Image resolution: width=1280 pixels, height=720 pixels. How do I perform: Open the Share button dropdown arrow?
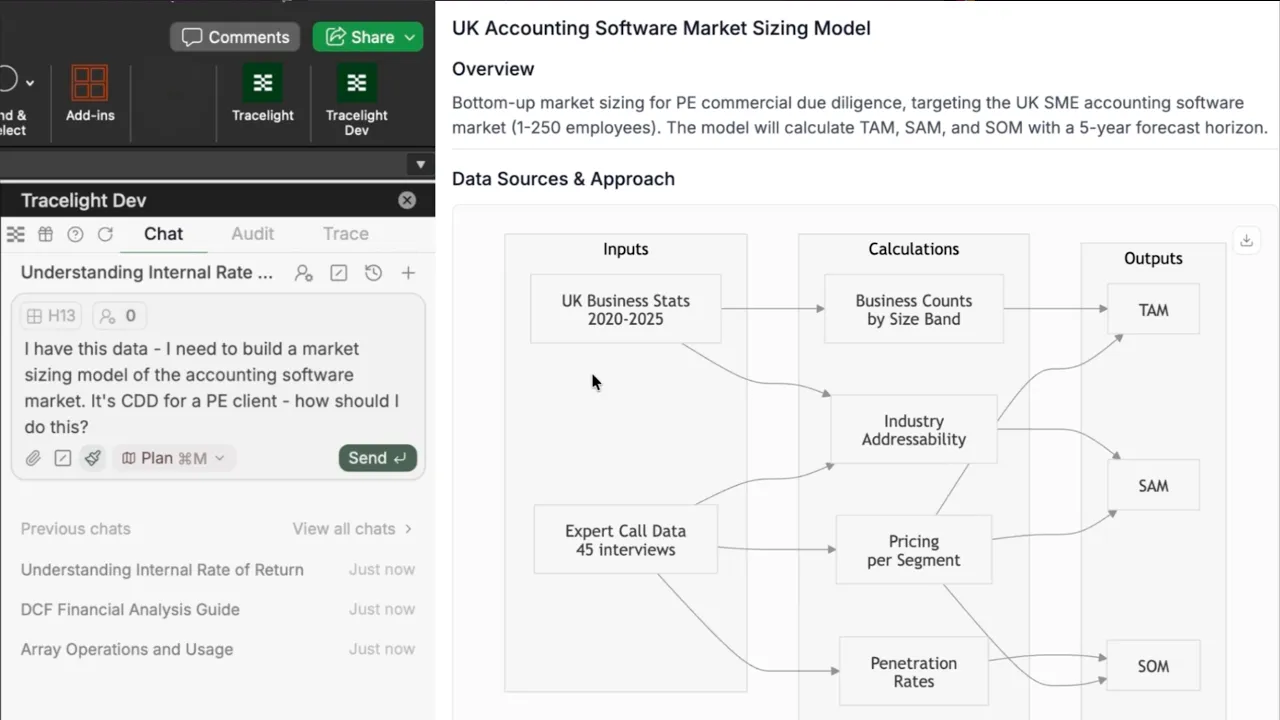[410, 37]
